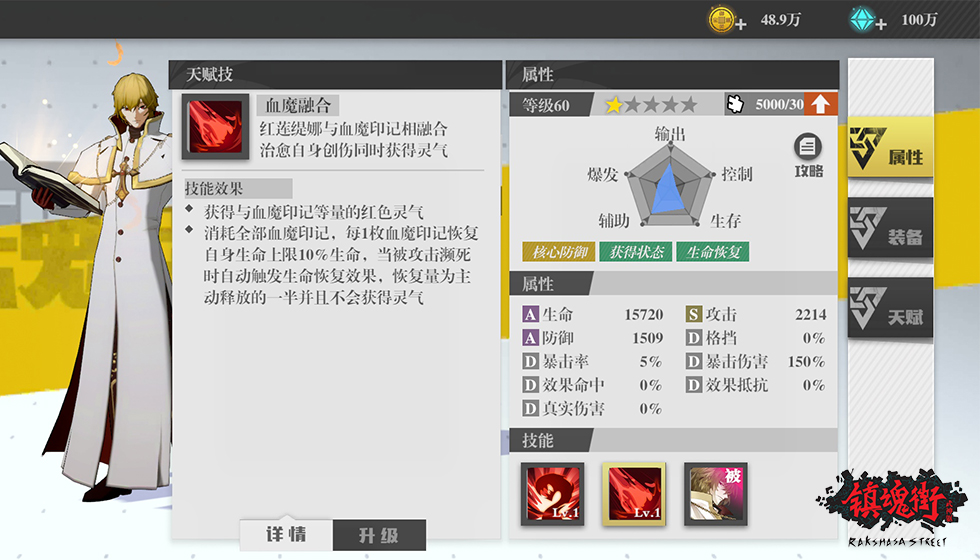Switch to the 升级 upgrade tab
Image resolution: width=980 pixels, height=560 pixels.
[x=379, y=535]
